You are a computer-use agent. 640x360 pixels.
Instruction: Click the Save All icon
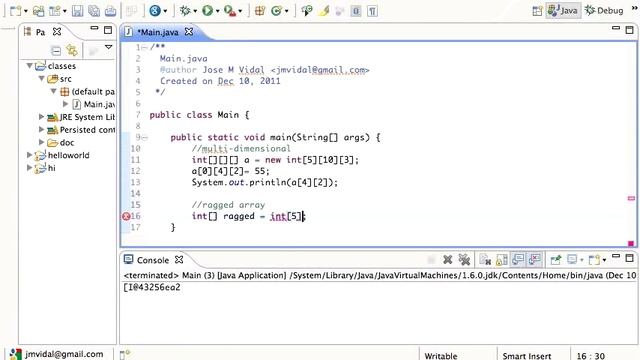94,11
